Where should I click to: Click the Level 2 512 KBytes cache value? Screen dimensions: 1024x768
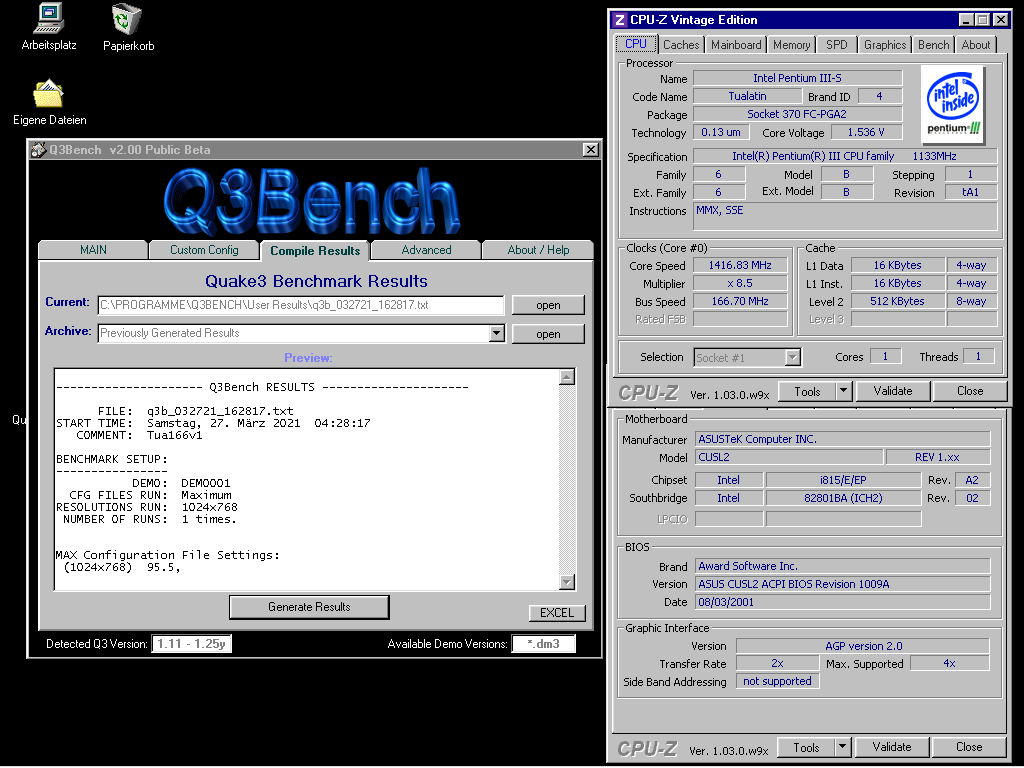pyautogui.click(x=897, y=301)
